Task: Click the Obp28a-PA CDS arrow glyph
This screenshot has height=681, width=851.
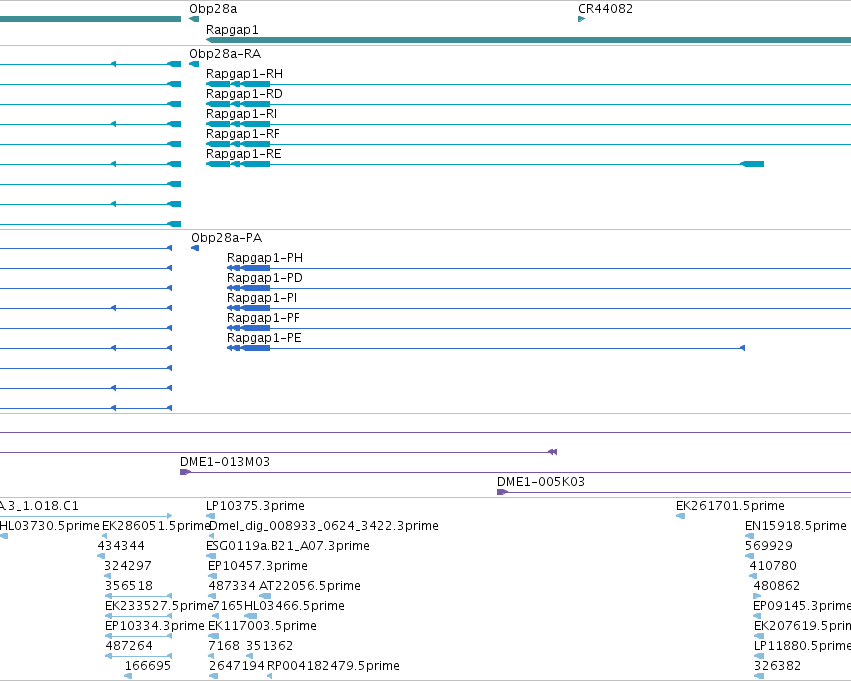Action: [195, 248]
